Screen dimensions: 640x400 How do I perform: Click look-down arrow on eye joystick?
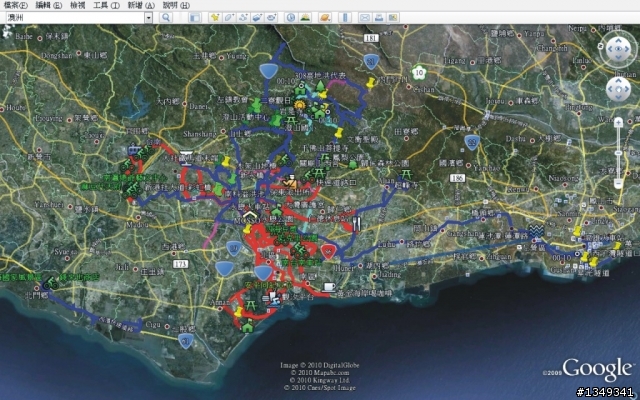coord(618,57)
